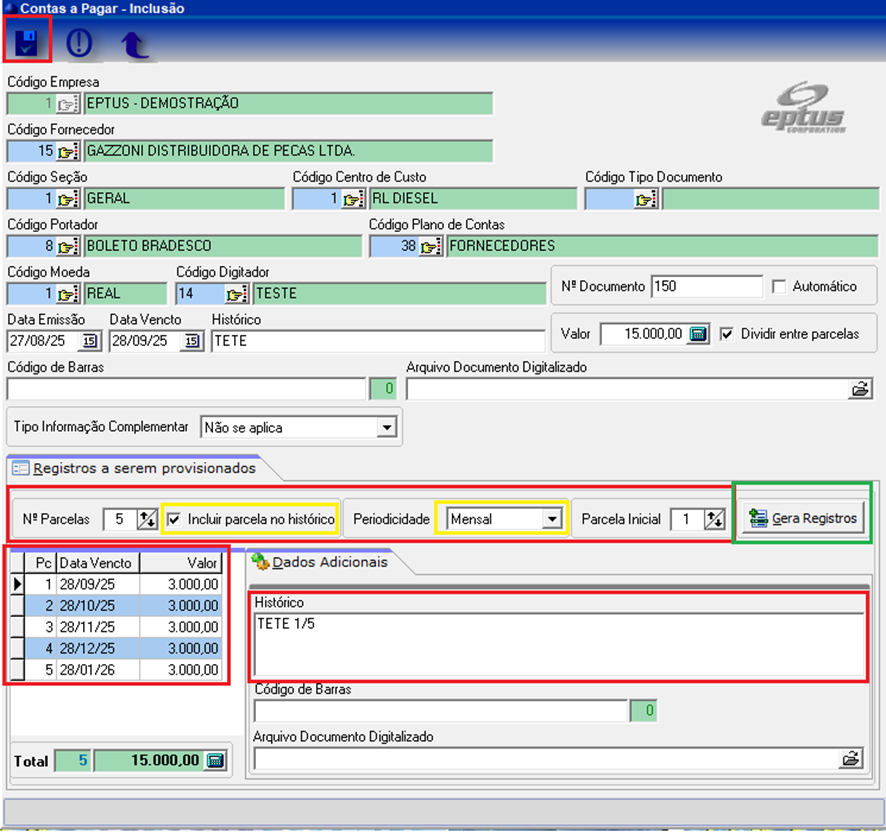Image resolution: width=886 pixels, height=833 pixels.
Task: Click the exclamation alert toolbar icon
Action: (x=78, y=44)
